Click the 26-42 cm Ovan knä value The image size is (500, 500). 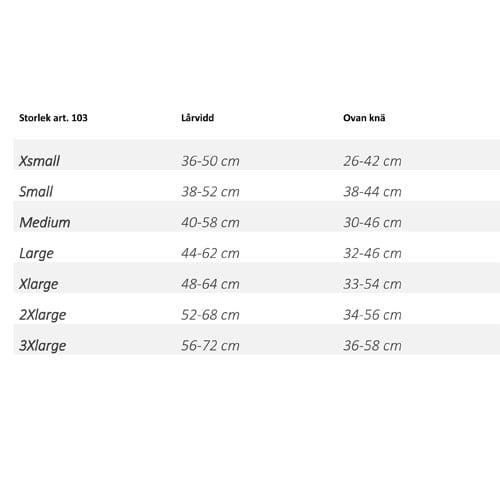click(x=372, y=161)
